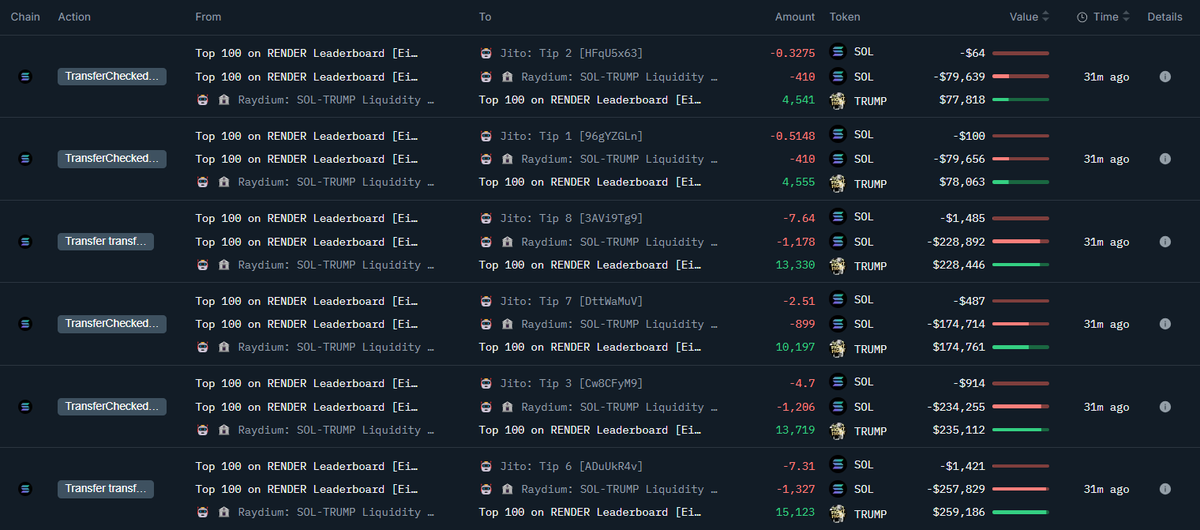The width and height of the screenshot is (1200, 530).
Task: Click the amount -0.5148
Action: click(793, 135)
